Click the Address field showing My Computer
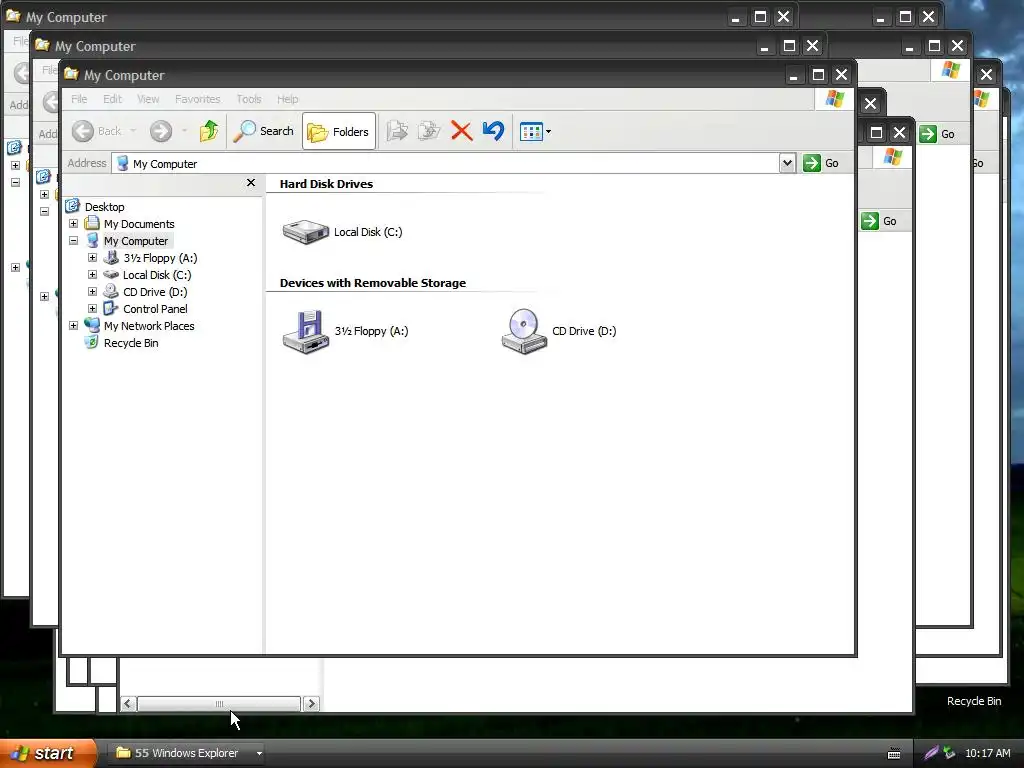Screen dimensions: 1024x768 (x=445, y=163)
